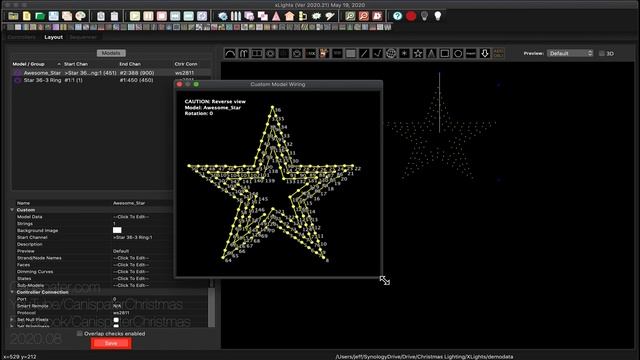Select the Sphere globe model tool

pyautogui.click(x=391, y=53)
